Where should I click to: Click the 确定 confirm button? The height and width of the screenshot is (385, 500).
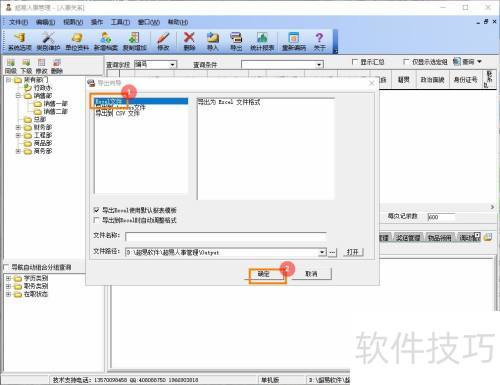coord(264,274)
